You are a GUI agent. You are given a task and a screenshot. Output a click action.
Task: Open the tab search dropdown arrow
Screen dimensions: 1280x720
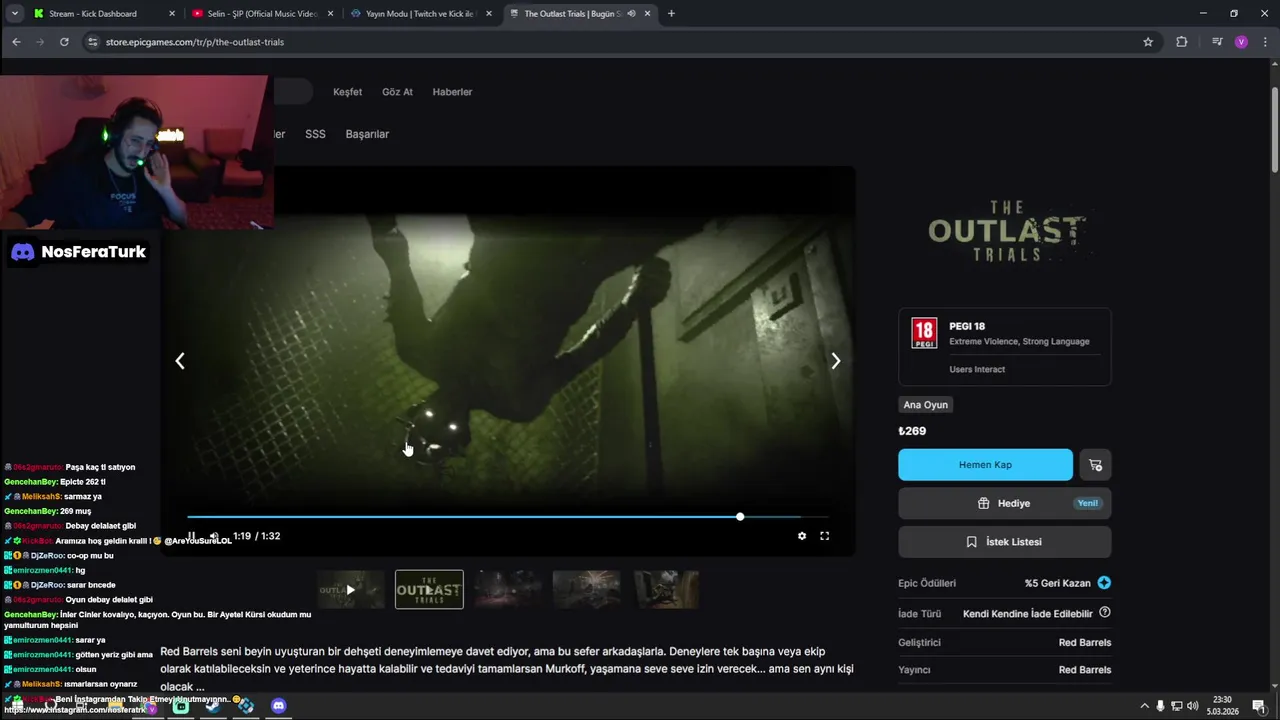pos(14,14)
